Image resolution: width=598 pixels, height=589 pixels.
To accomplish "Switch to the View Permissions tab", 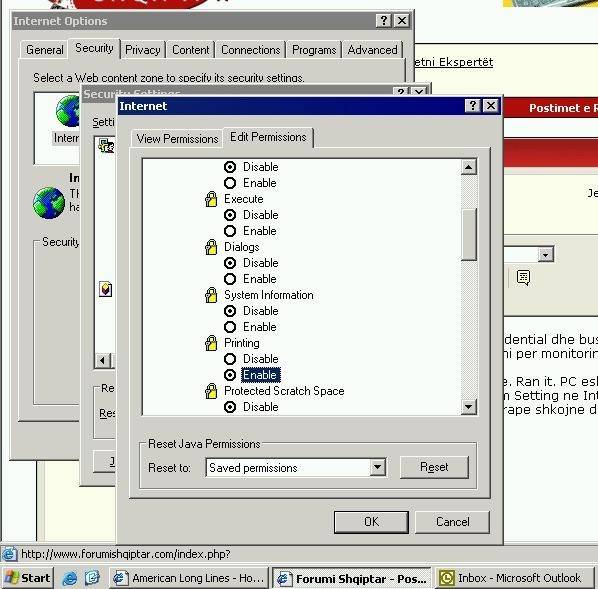I will pos(177,139).
